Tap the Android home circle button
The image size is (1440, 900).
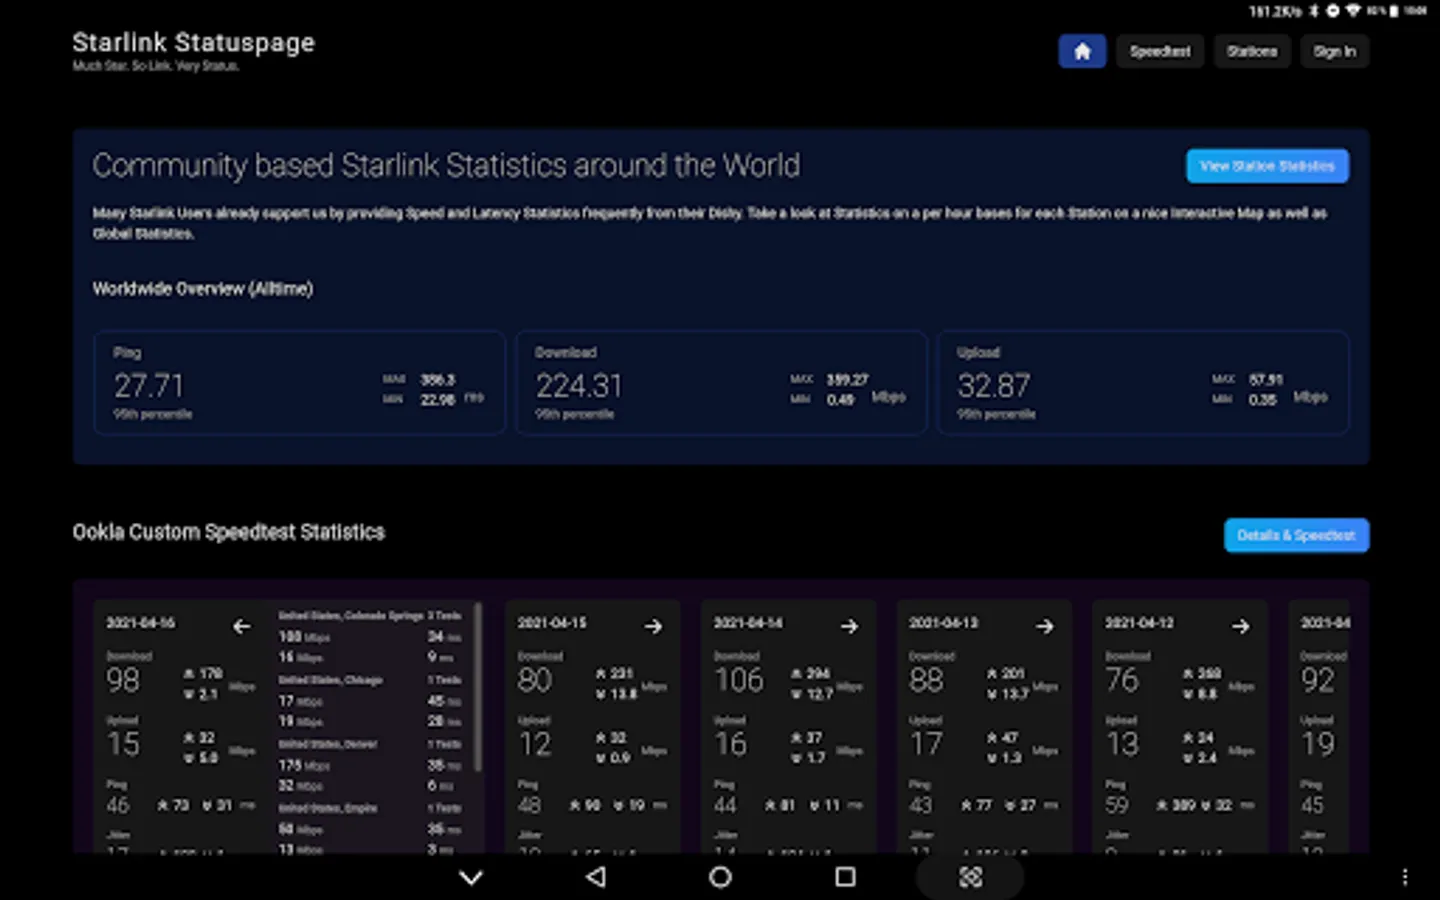pyautogui.click(x=720, y=877)
